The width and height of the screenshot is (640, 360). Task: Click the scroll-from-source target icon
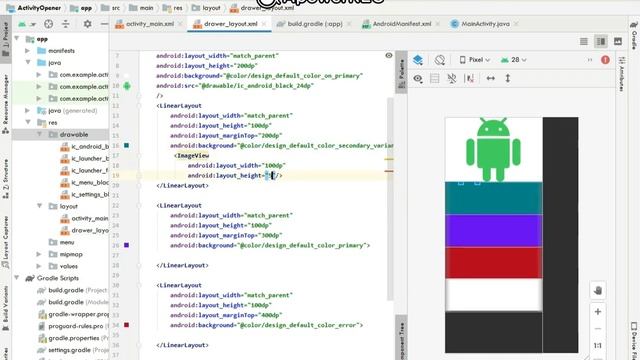coord(49,24)
